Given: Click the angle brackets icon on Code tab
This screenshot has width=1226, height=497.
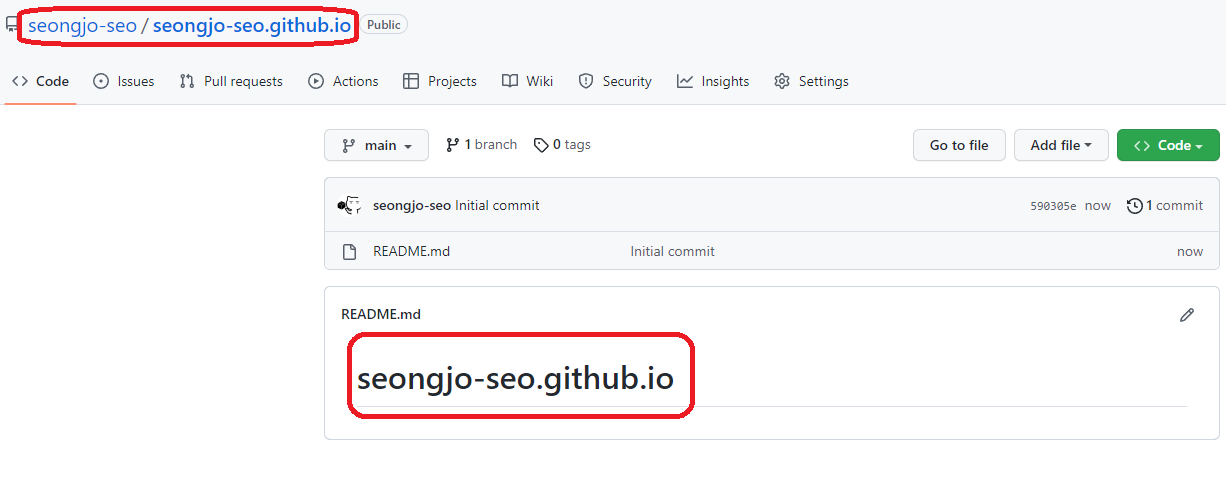Looking at the screenshot, I should (20, 81).
